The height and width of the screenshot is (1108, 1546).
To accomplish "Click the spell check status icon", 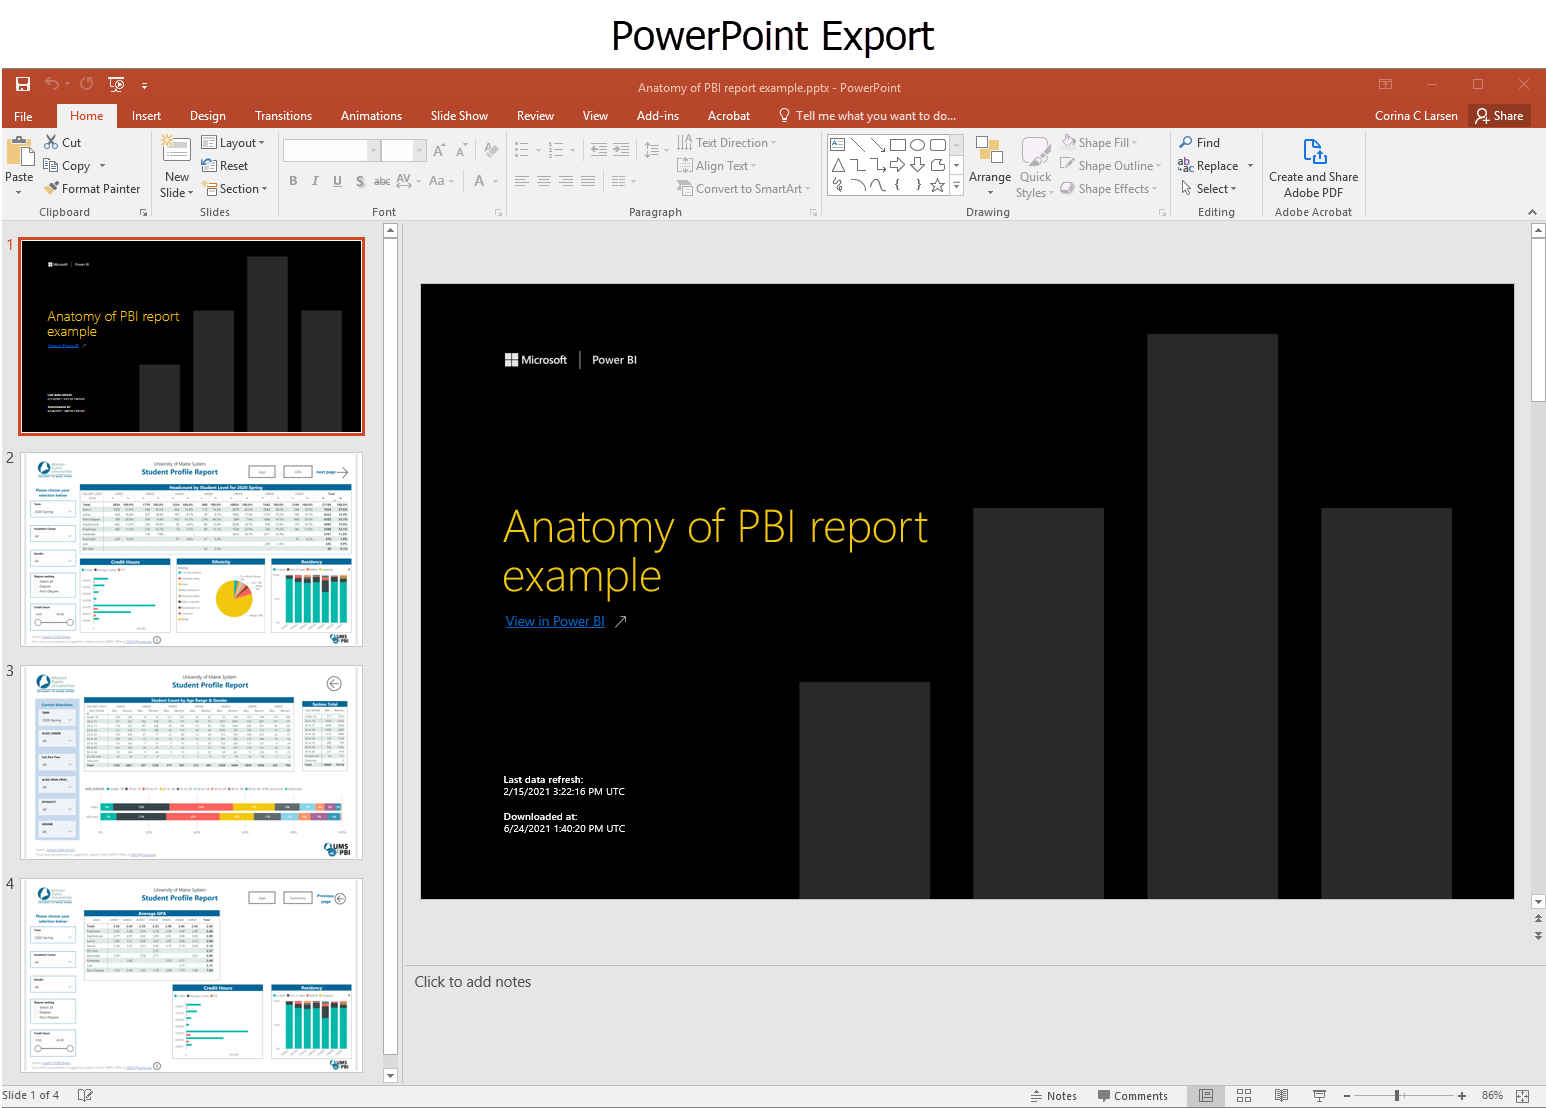I will tap(85, 1095).
